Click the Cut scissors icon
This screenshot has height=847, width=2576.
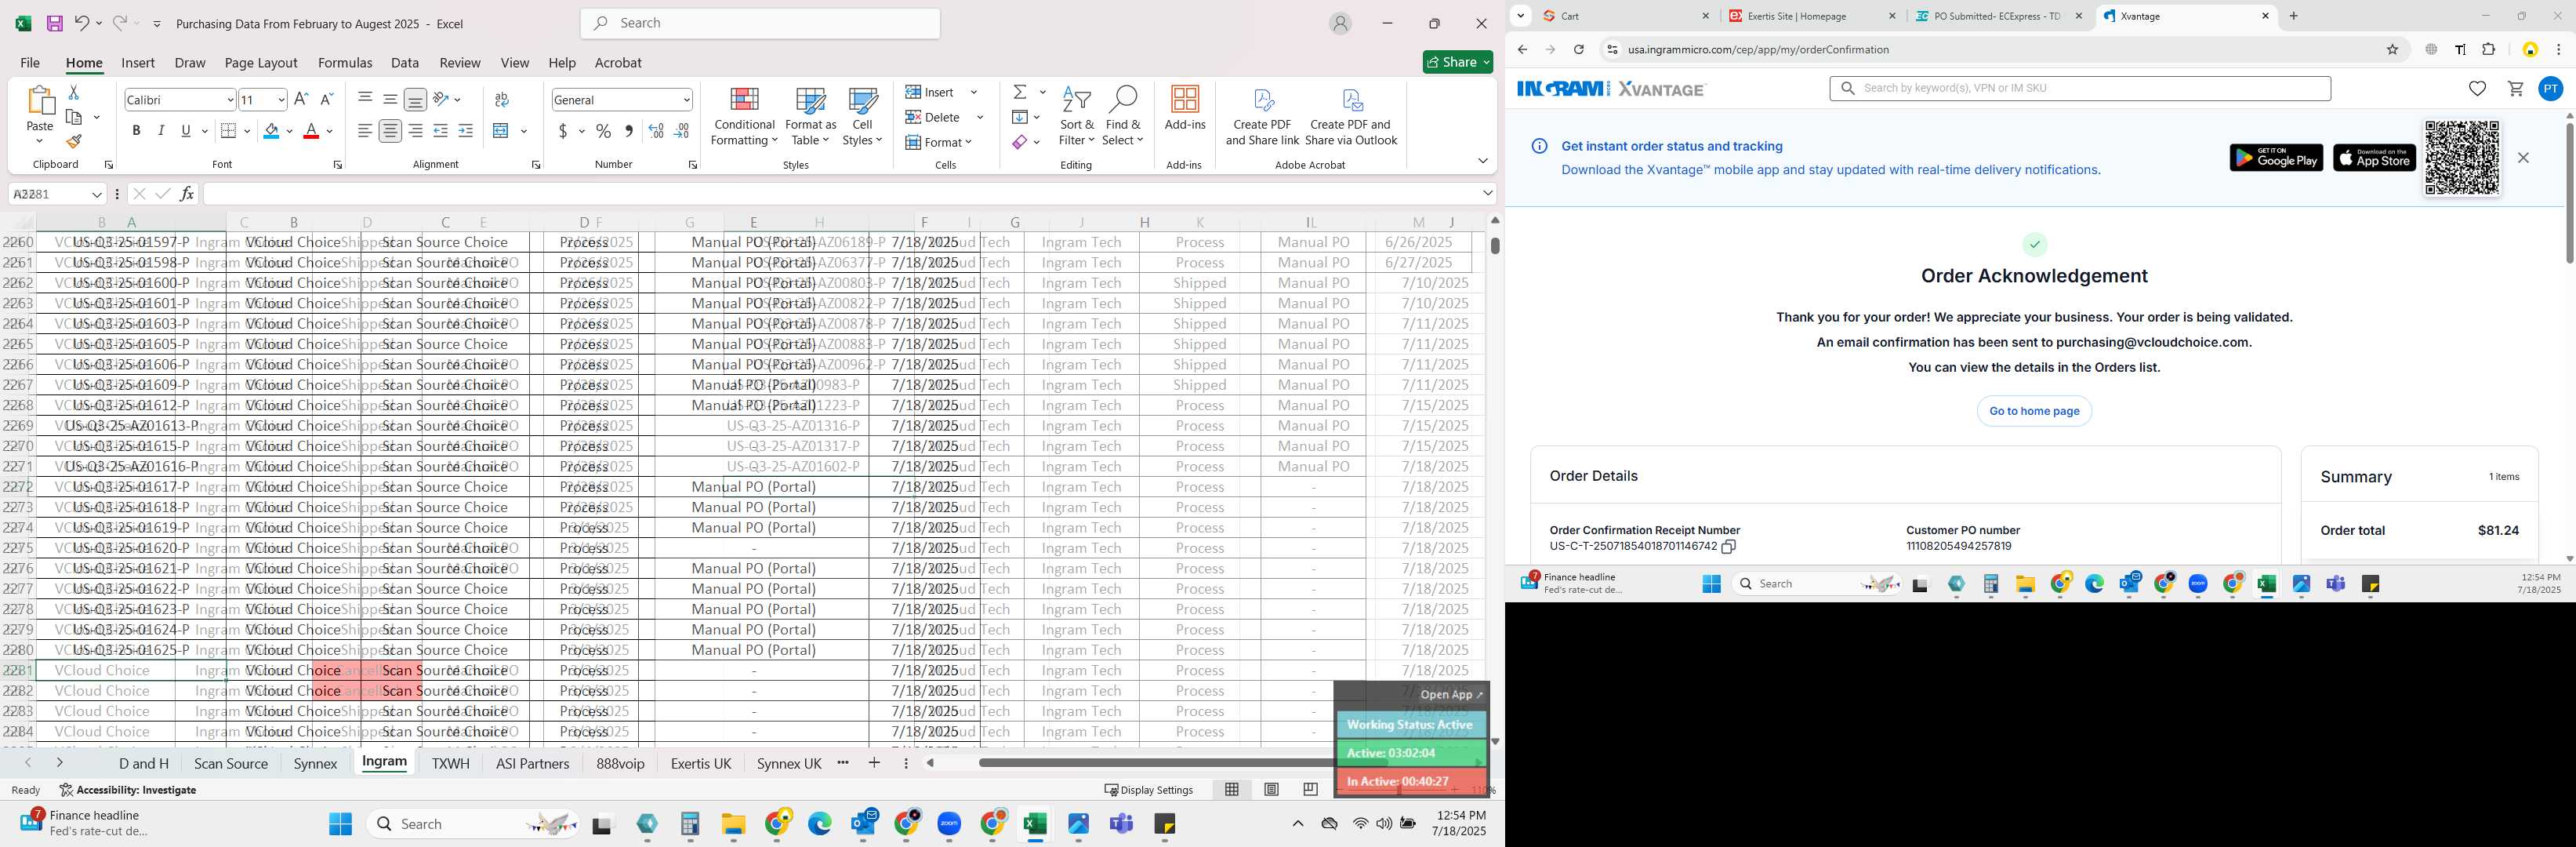coord(73,92)
